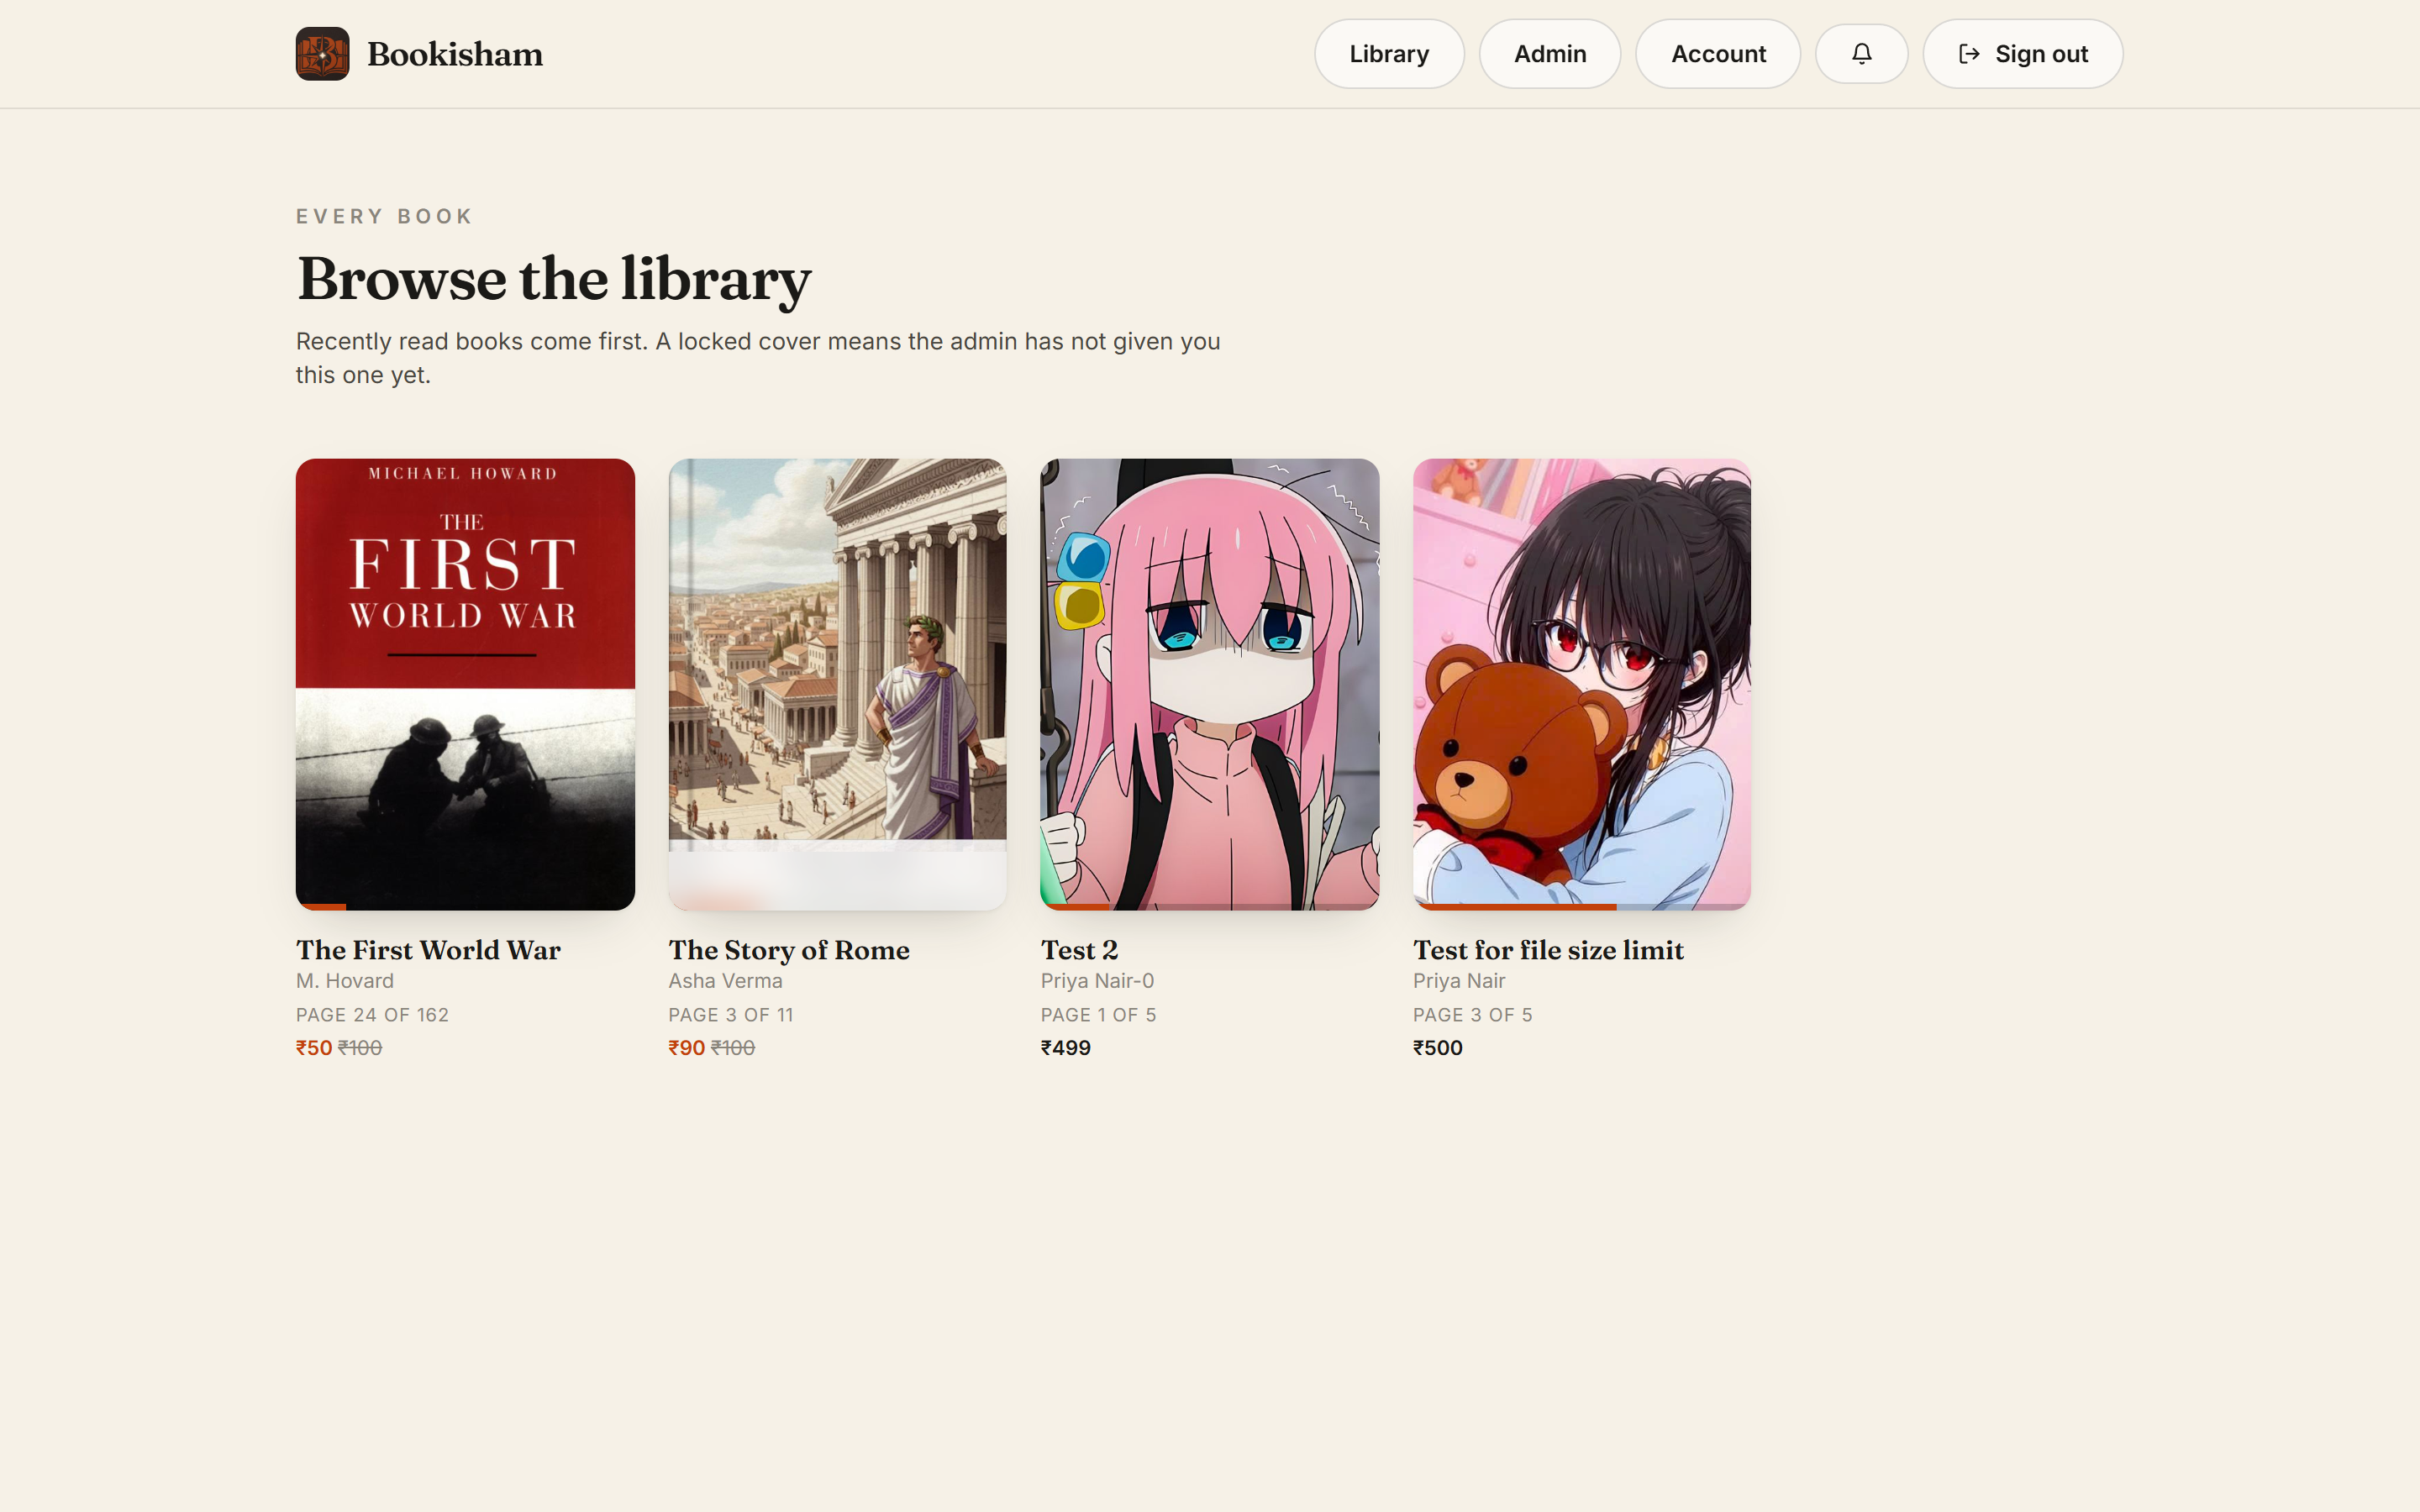
Task: Click PAGE 3 OF 11 text
Action: click(x=731, y=1015)
